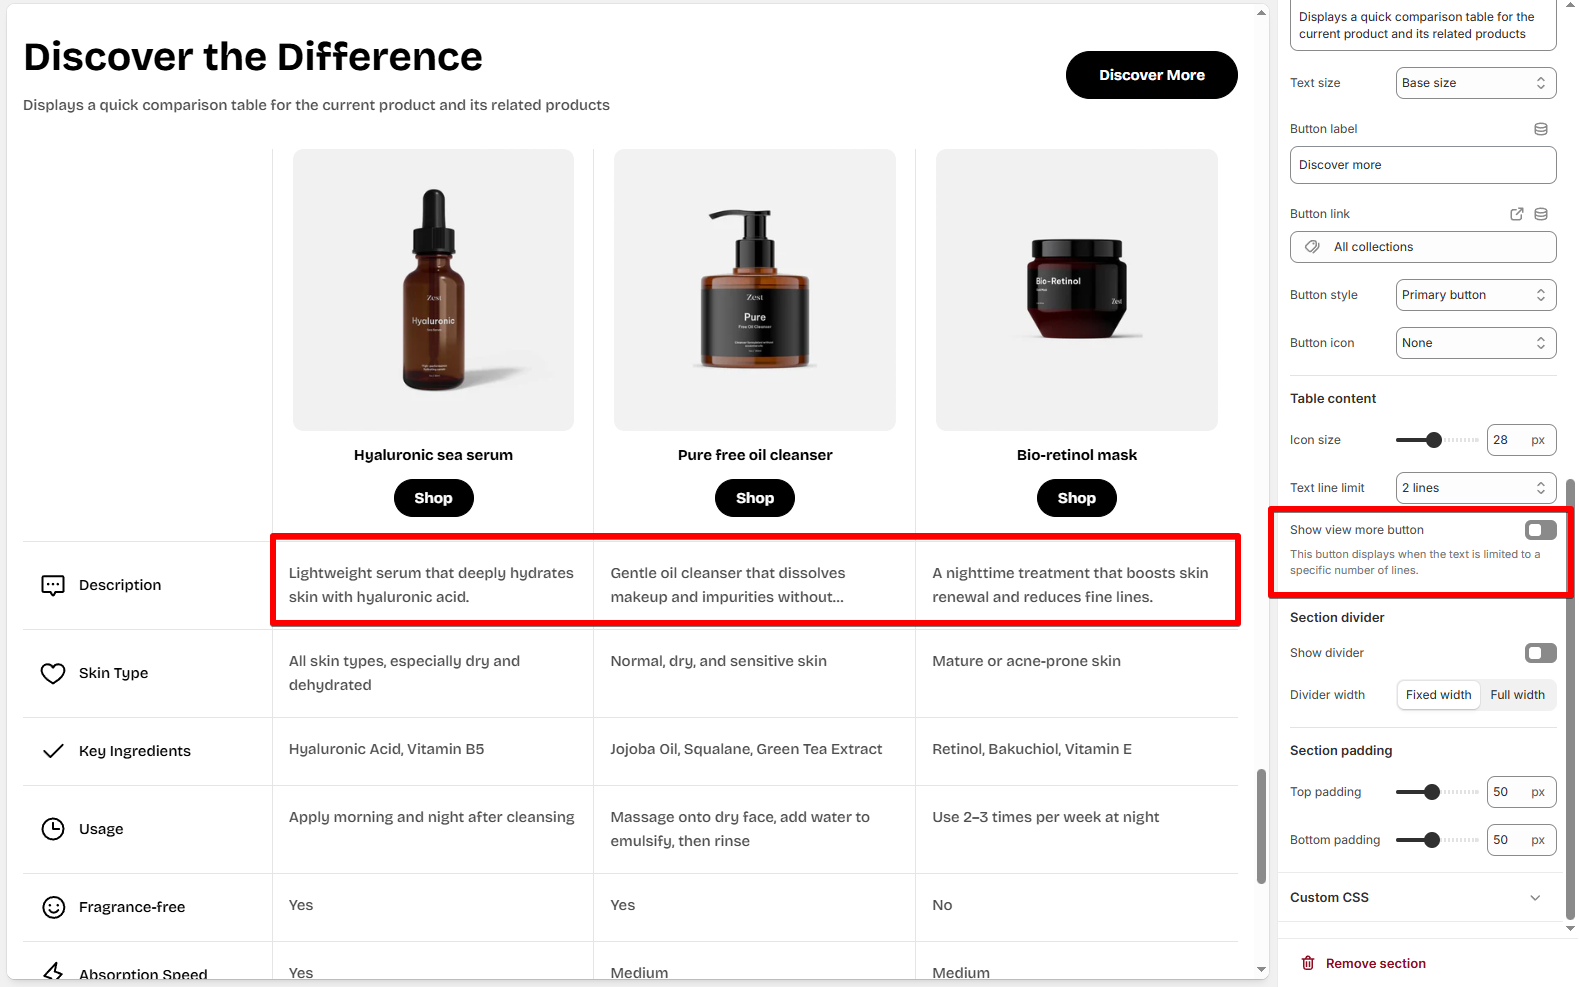
Task: Open the external link icon for Button link
Action: (1517, 214)
